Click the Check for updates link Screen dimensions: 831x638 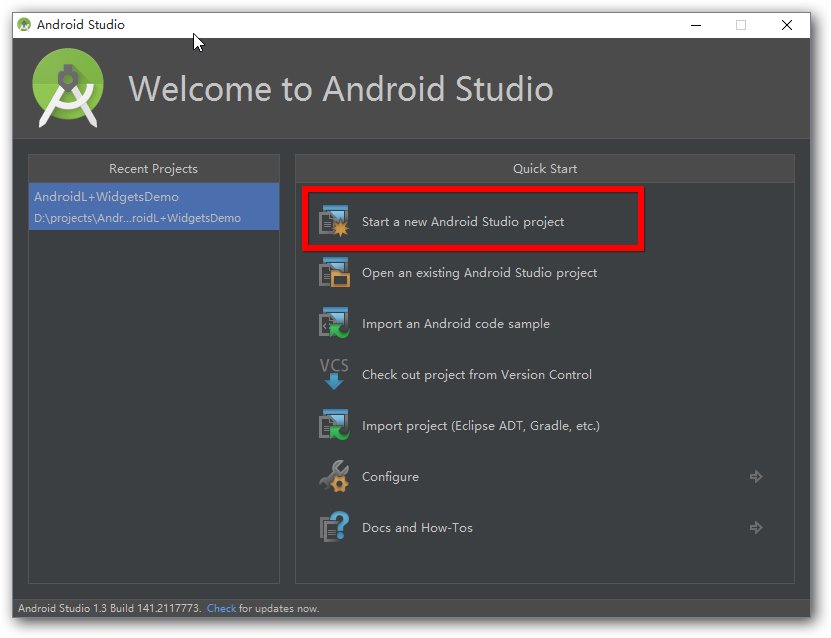221,608
